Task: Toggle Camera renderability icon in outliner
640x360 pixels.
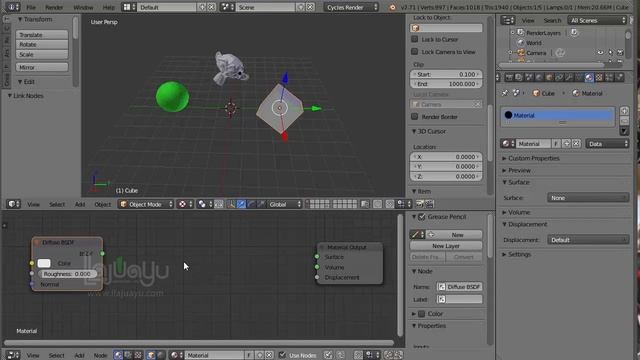Action: pyautogui.click(x=620, y=53)
